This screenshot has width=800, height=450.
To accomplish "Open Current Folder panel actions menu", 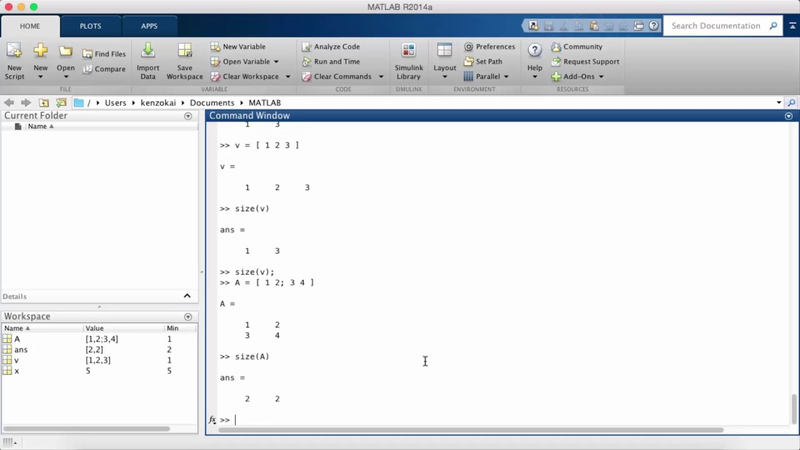I will [x=188, y=116].
